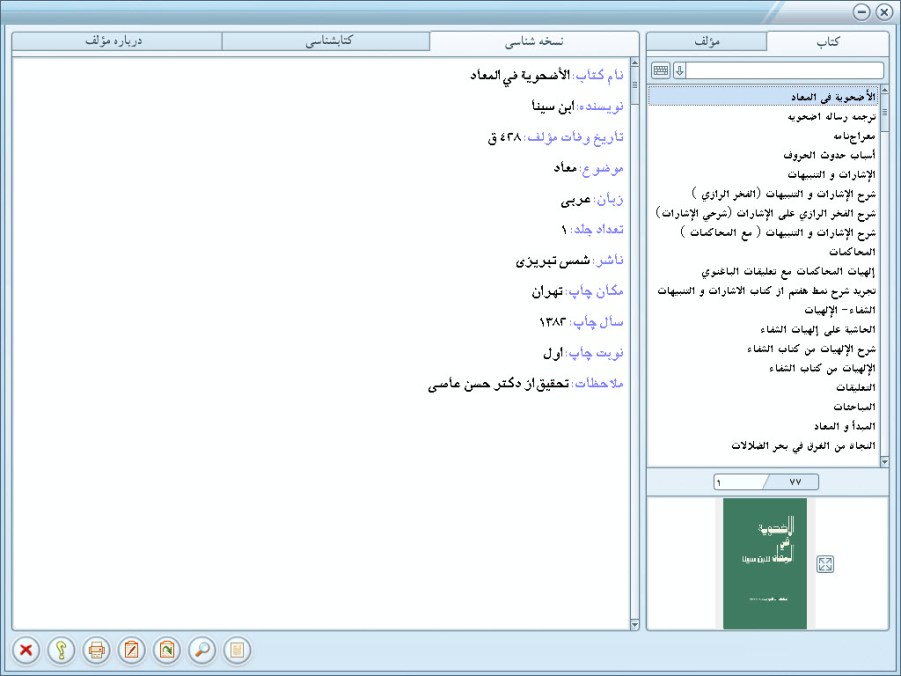Open help via the question mark icon
Screen dimensions: 901x676
pyautogui.click(x=62, y=651)
